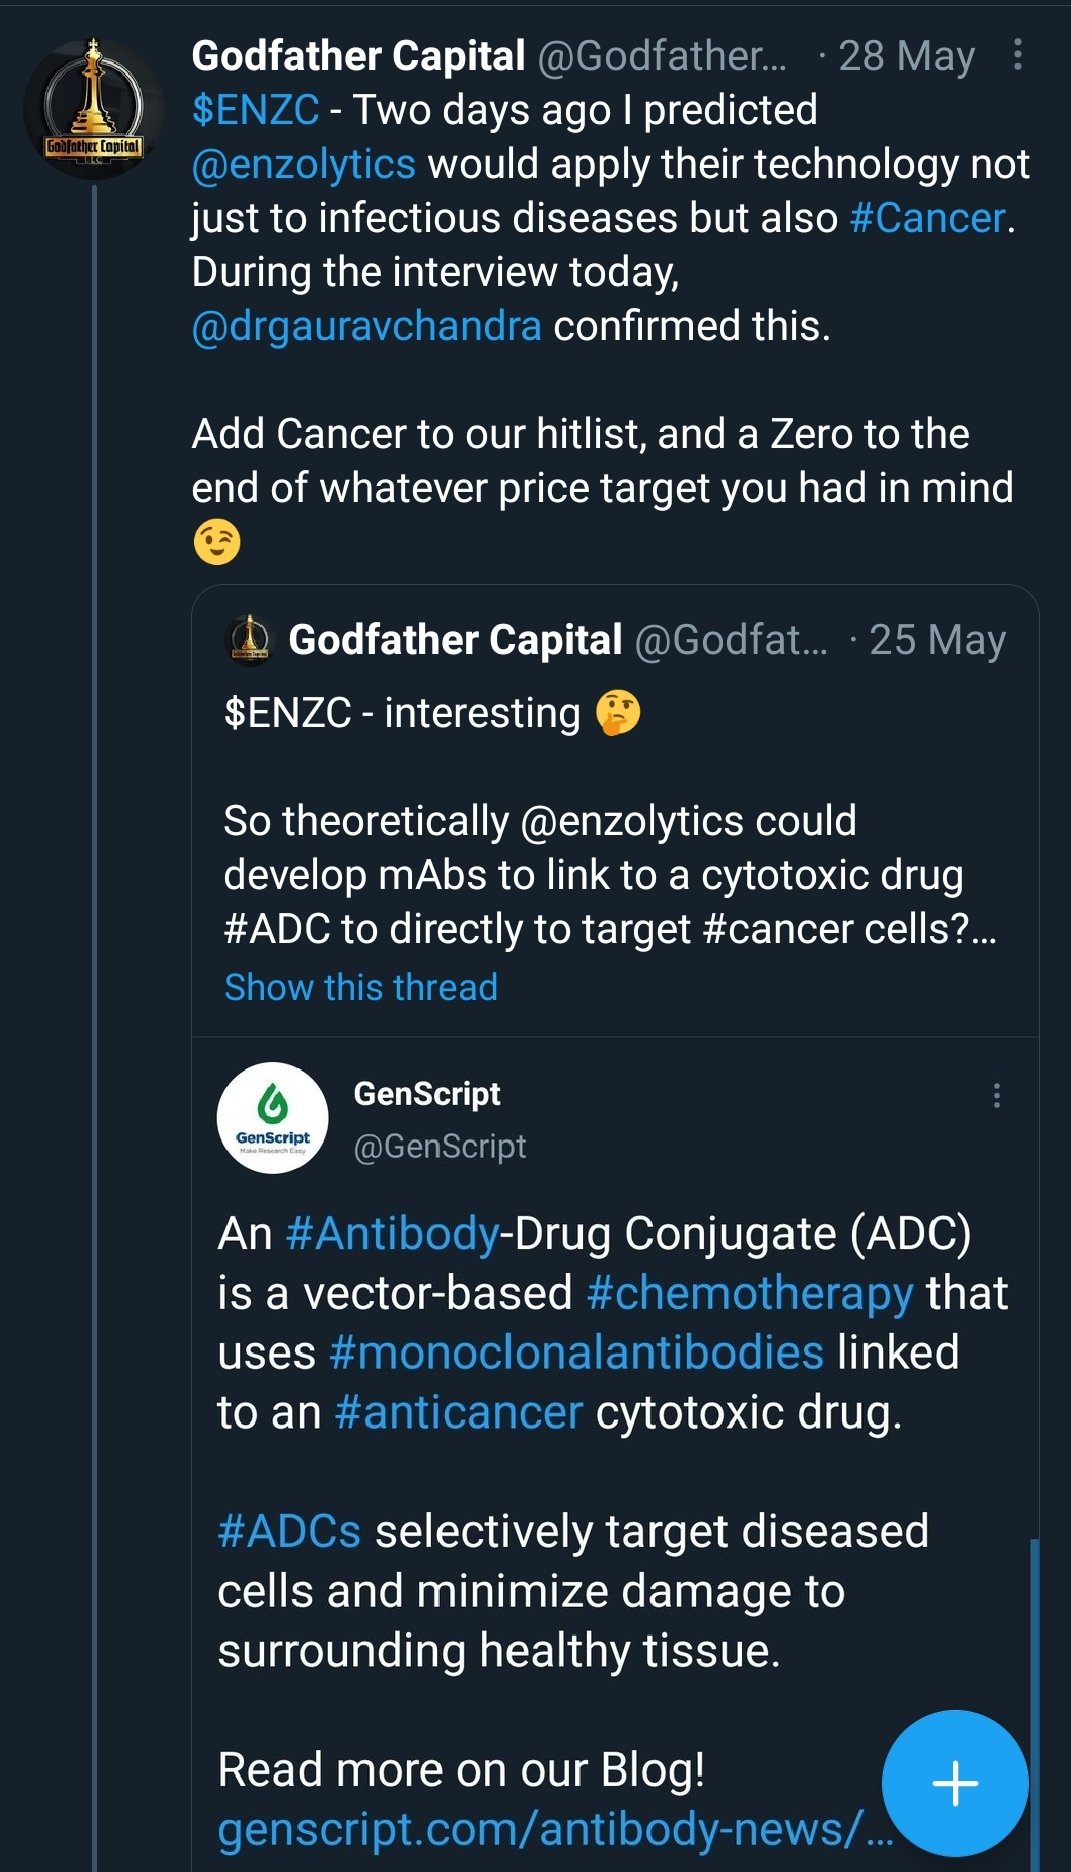Tap the #monoclonalantibodies hashtag

576,1352
